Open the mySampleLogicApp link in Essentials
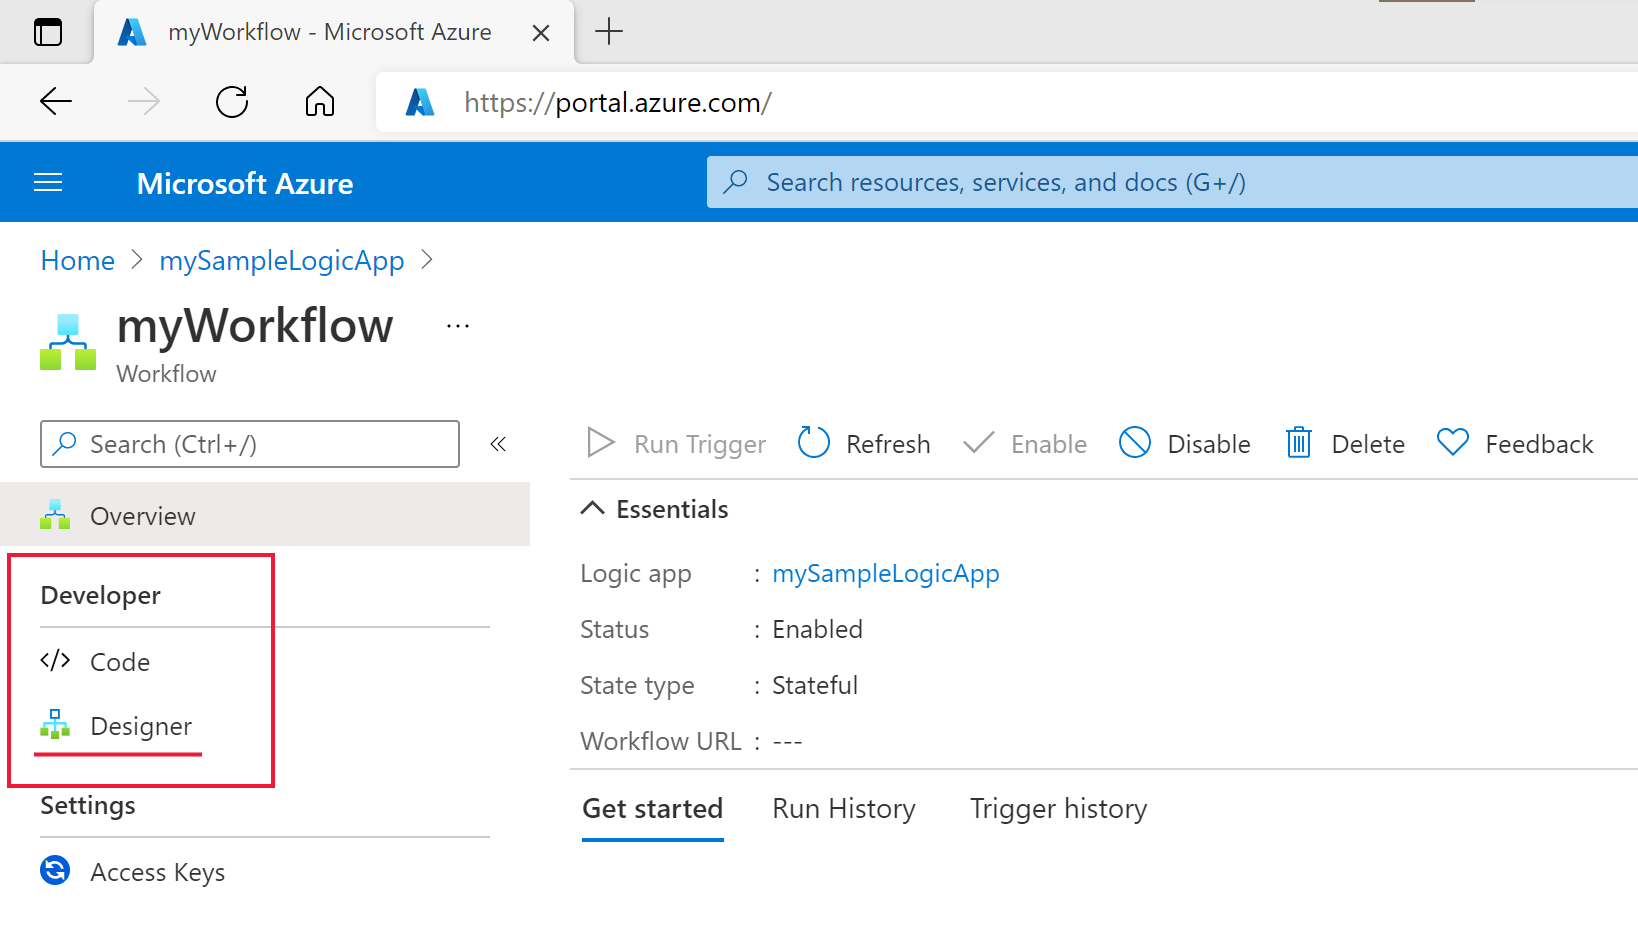This screenshot has width=1638, height=941. 885,574
